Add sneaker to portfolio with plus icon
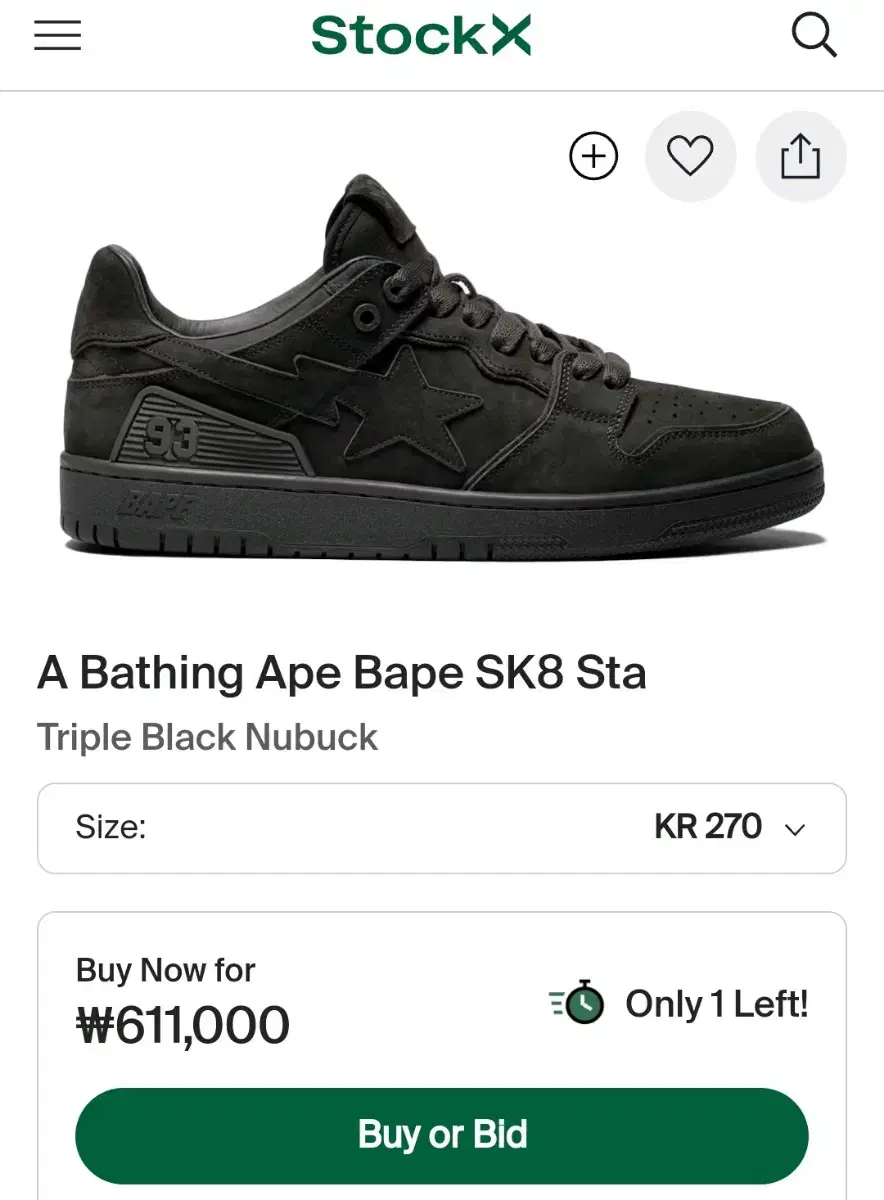 pyautogui.click(x=594, y=157)
